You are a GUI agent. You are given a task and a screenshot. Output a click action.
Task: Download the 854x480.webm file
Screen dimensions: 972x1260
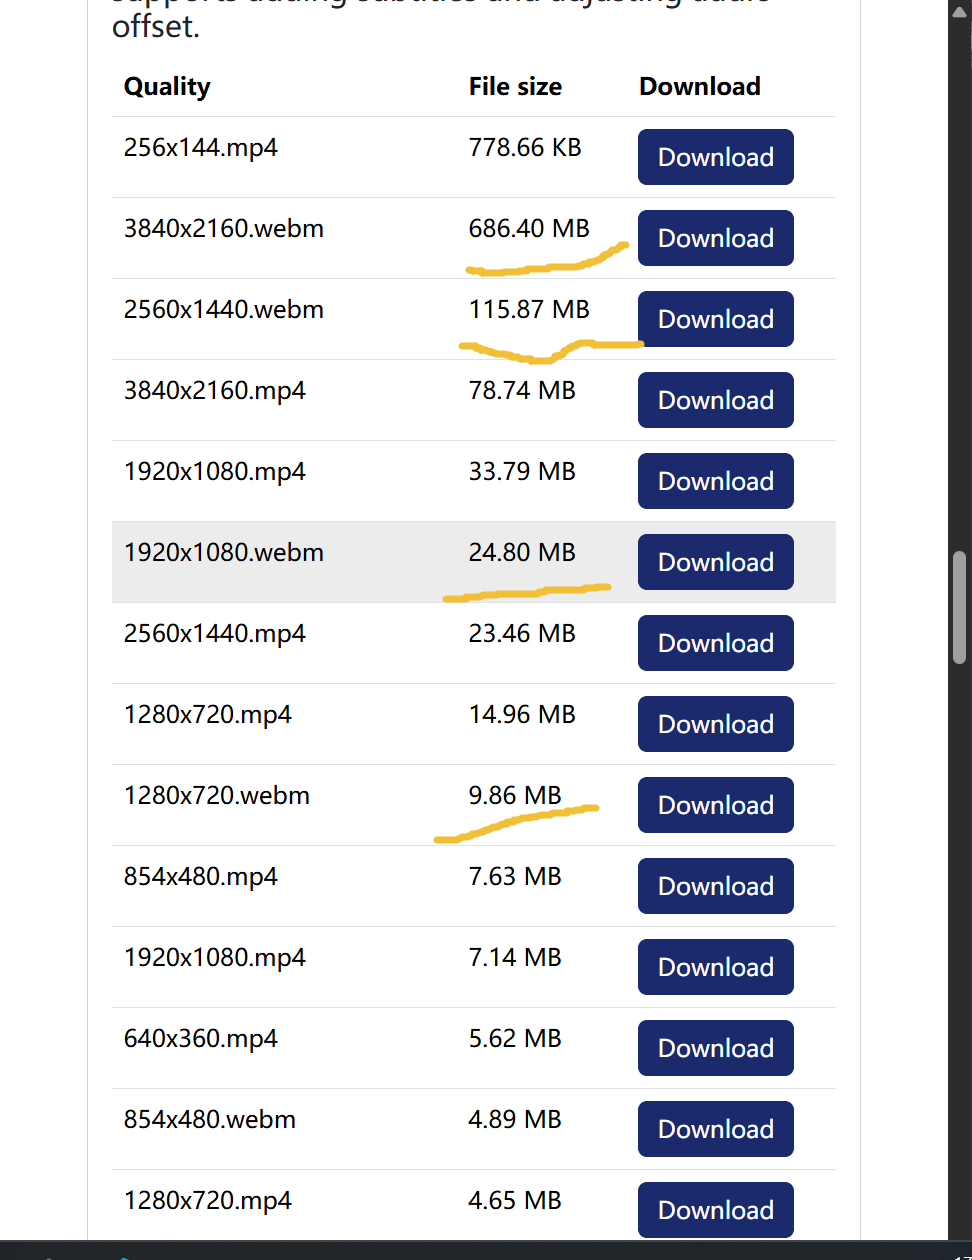(x=716, y=1129)
